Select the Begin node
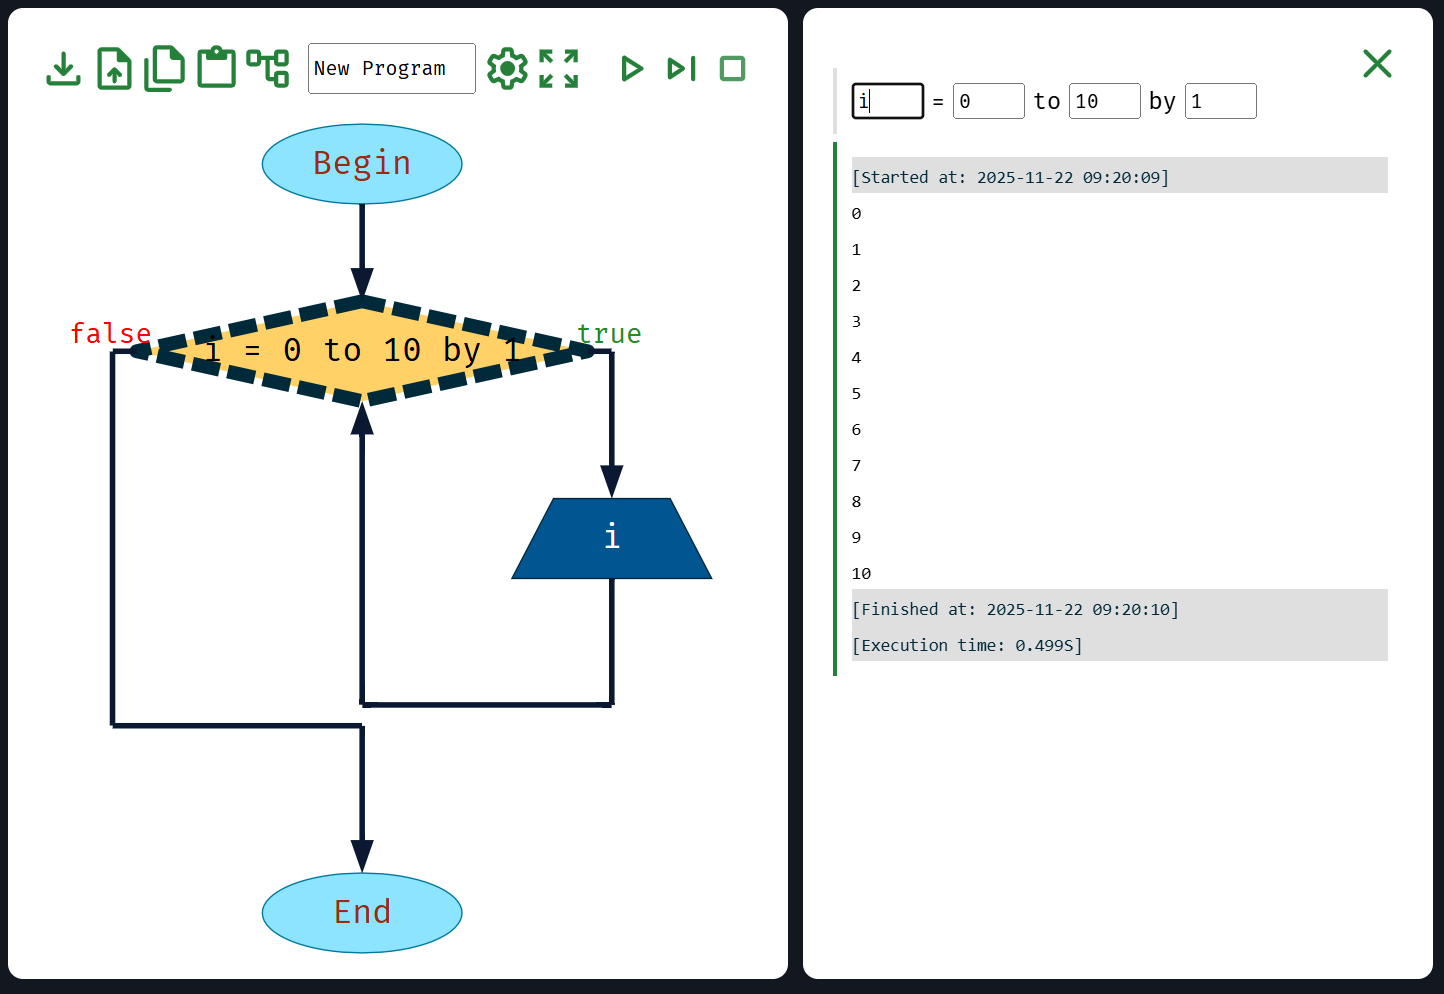Viewport: 1444px width, 994px height. 362,164
